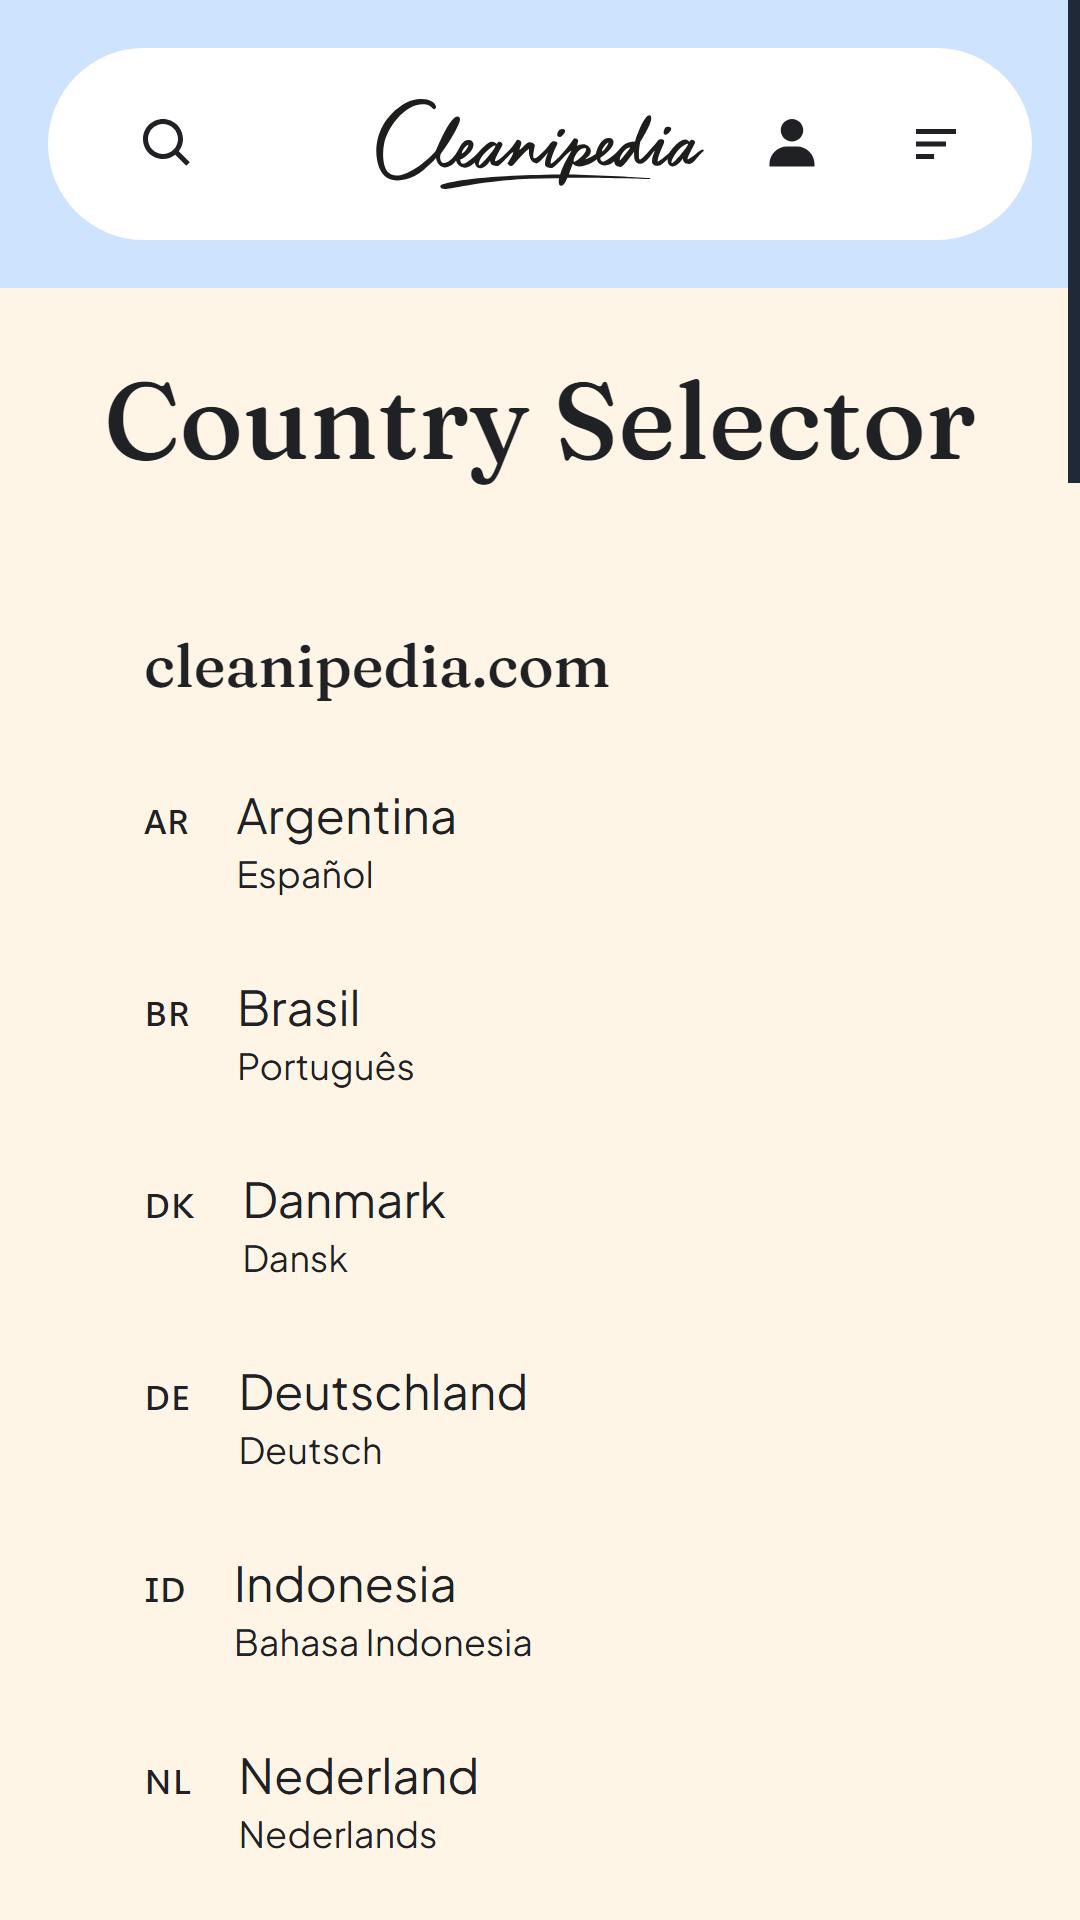Click the Bahasa Indonesia language label

point(383,1644)
